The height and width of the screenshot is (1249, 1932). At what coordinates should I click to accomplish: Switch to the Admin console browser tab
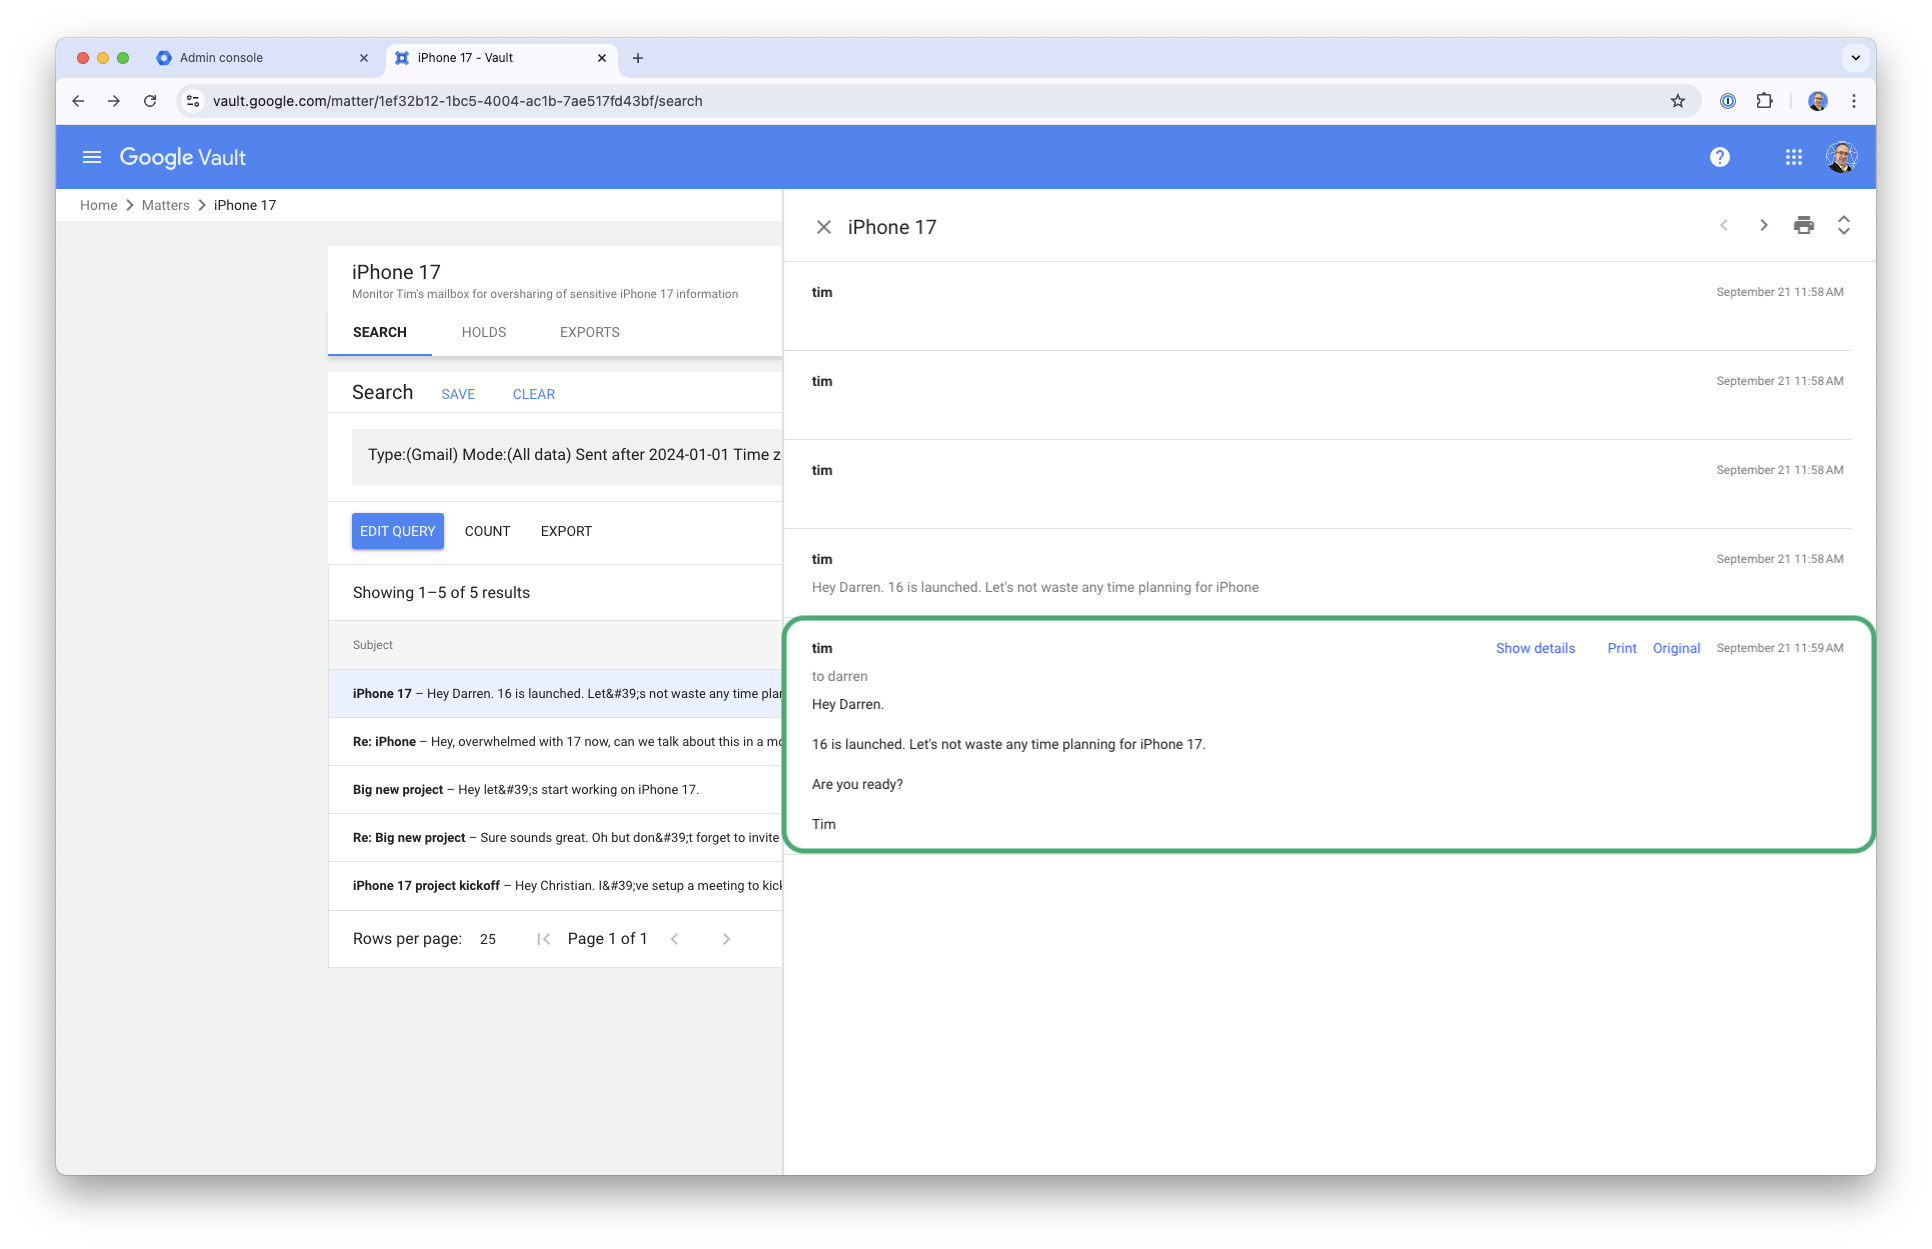[x=264, y=58]
